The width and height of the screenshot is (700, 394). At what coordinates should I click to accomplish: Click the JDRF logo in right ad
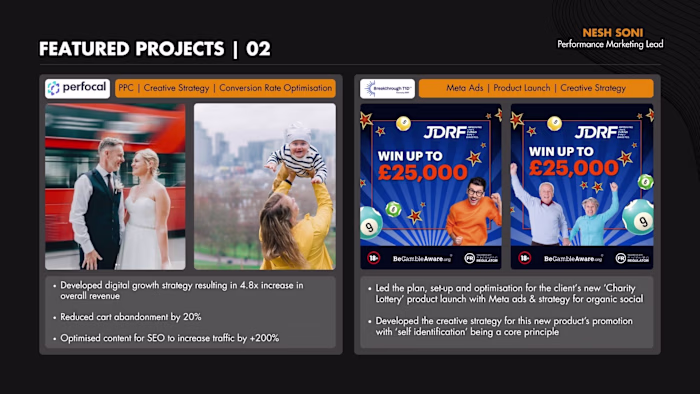(604, 132)
